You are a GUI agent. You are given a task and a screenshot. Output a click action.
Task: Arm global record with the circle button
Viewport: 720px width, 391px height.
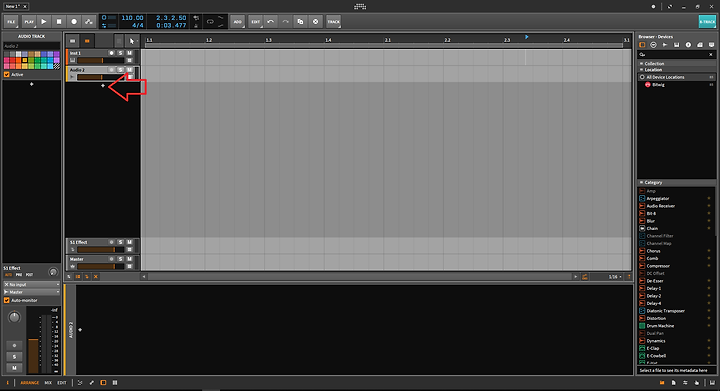pos(74,22)
